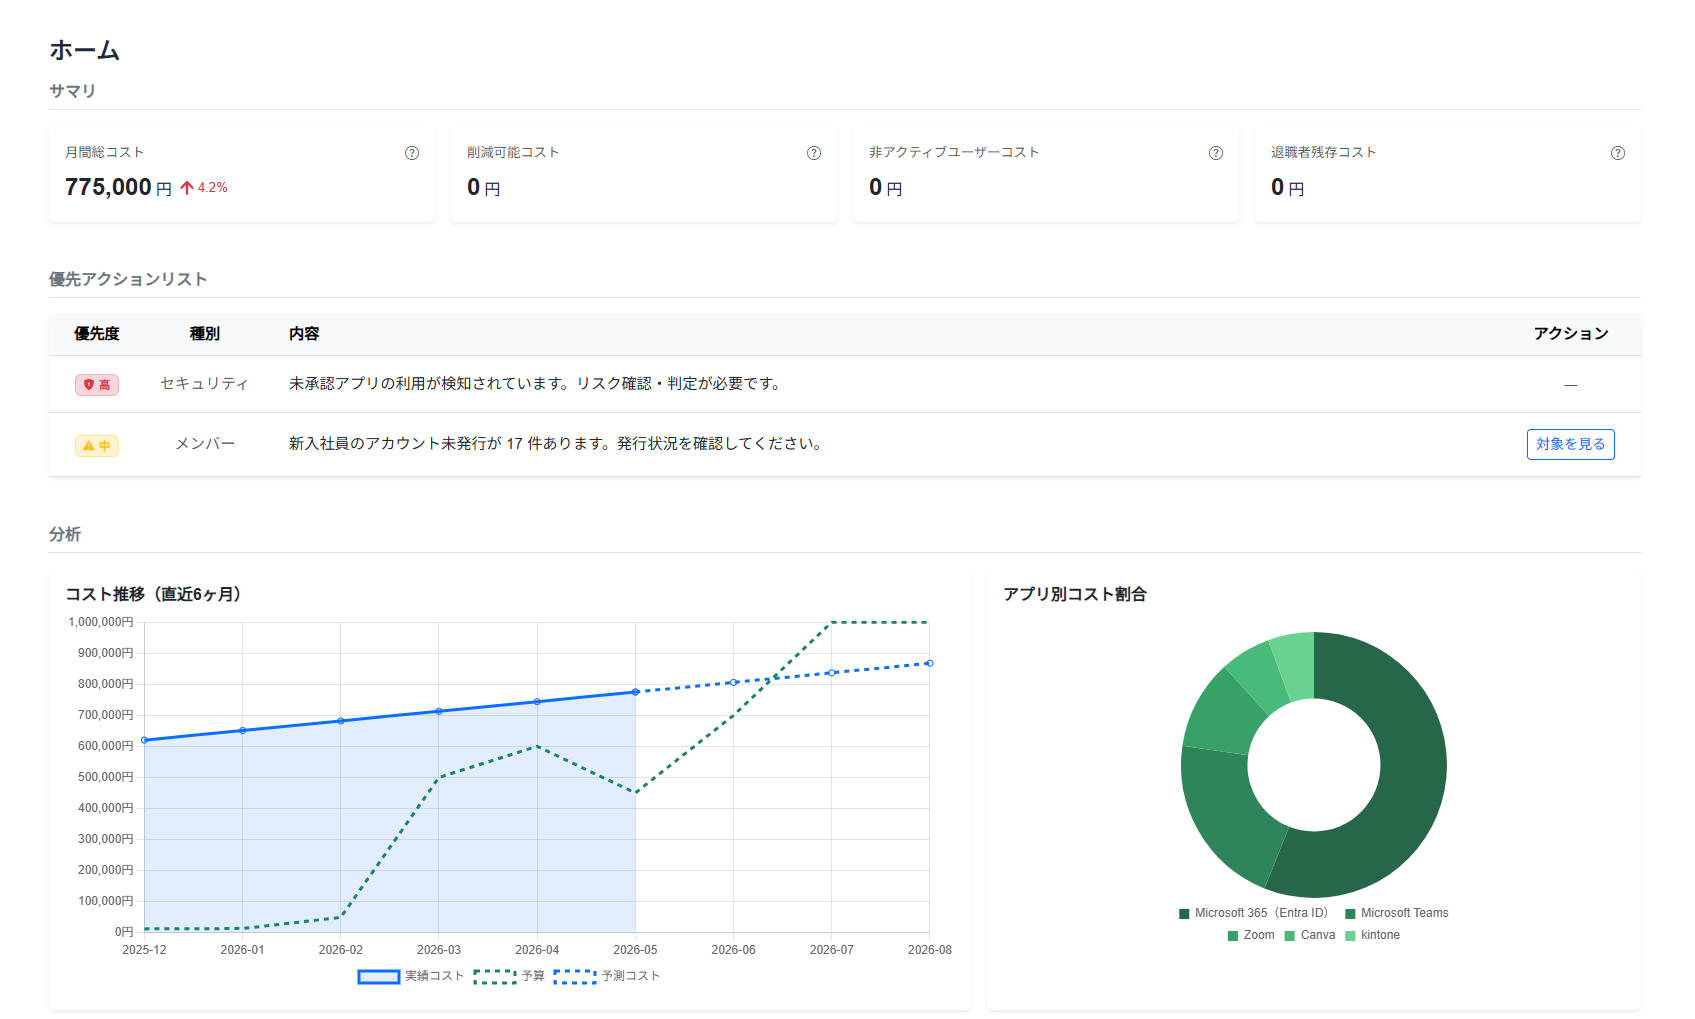Click the 高 priority shield badge
The width and height of the screenshot is (1695, 1019).
pos(97,385)
